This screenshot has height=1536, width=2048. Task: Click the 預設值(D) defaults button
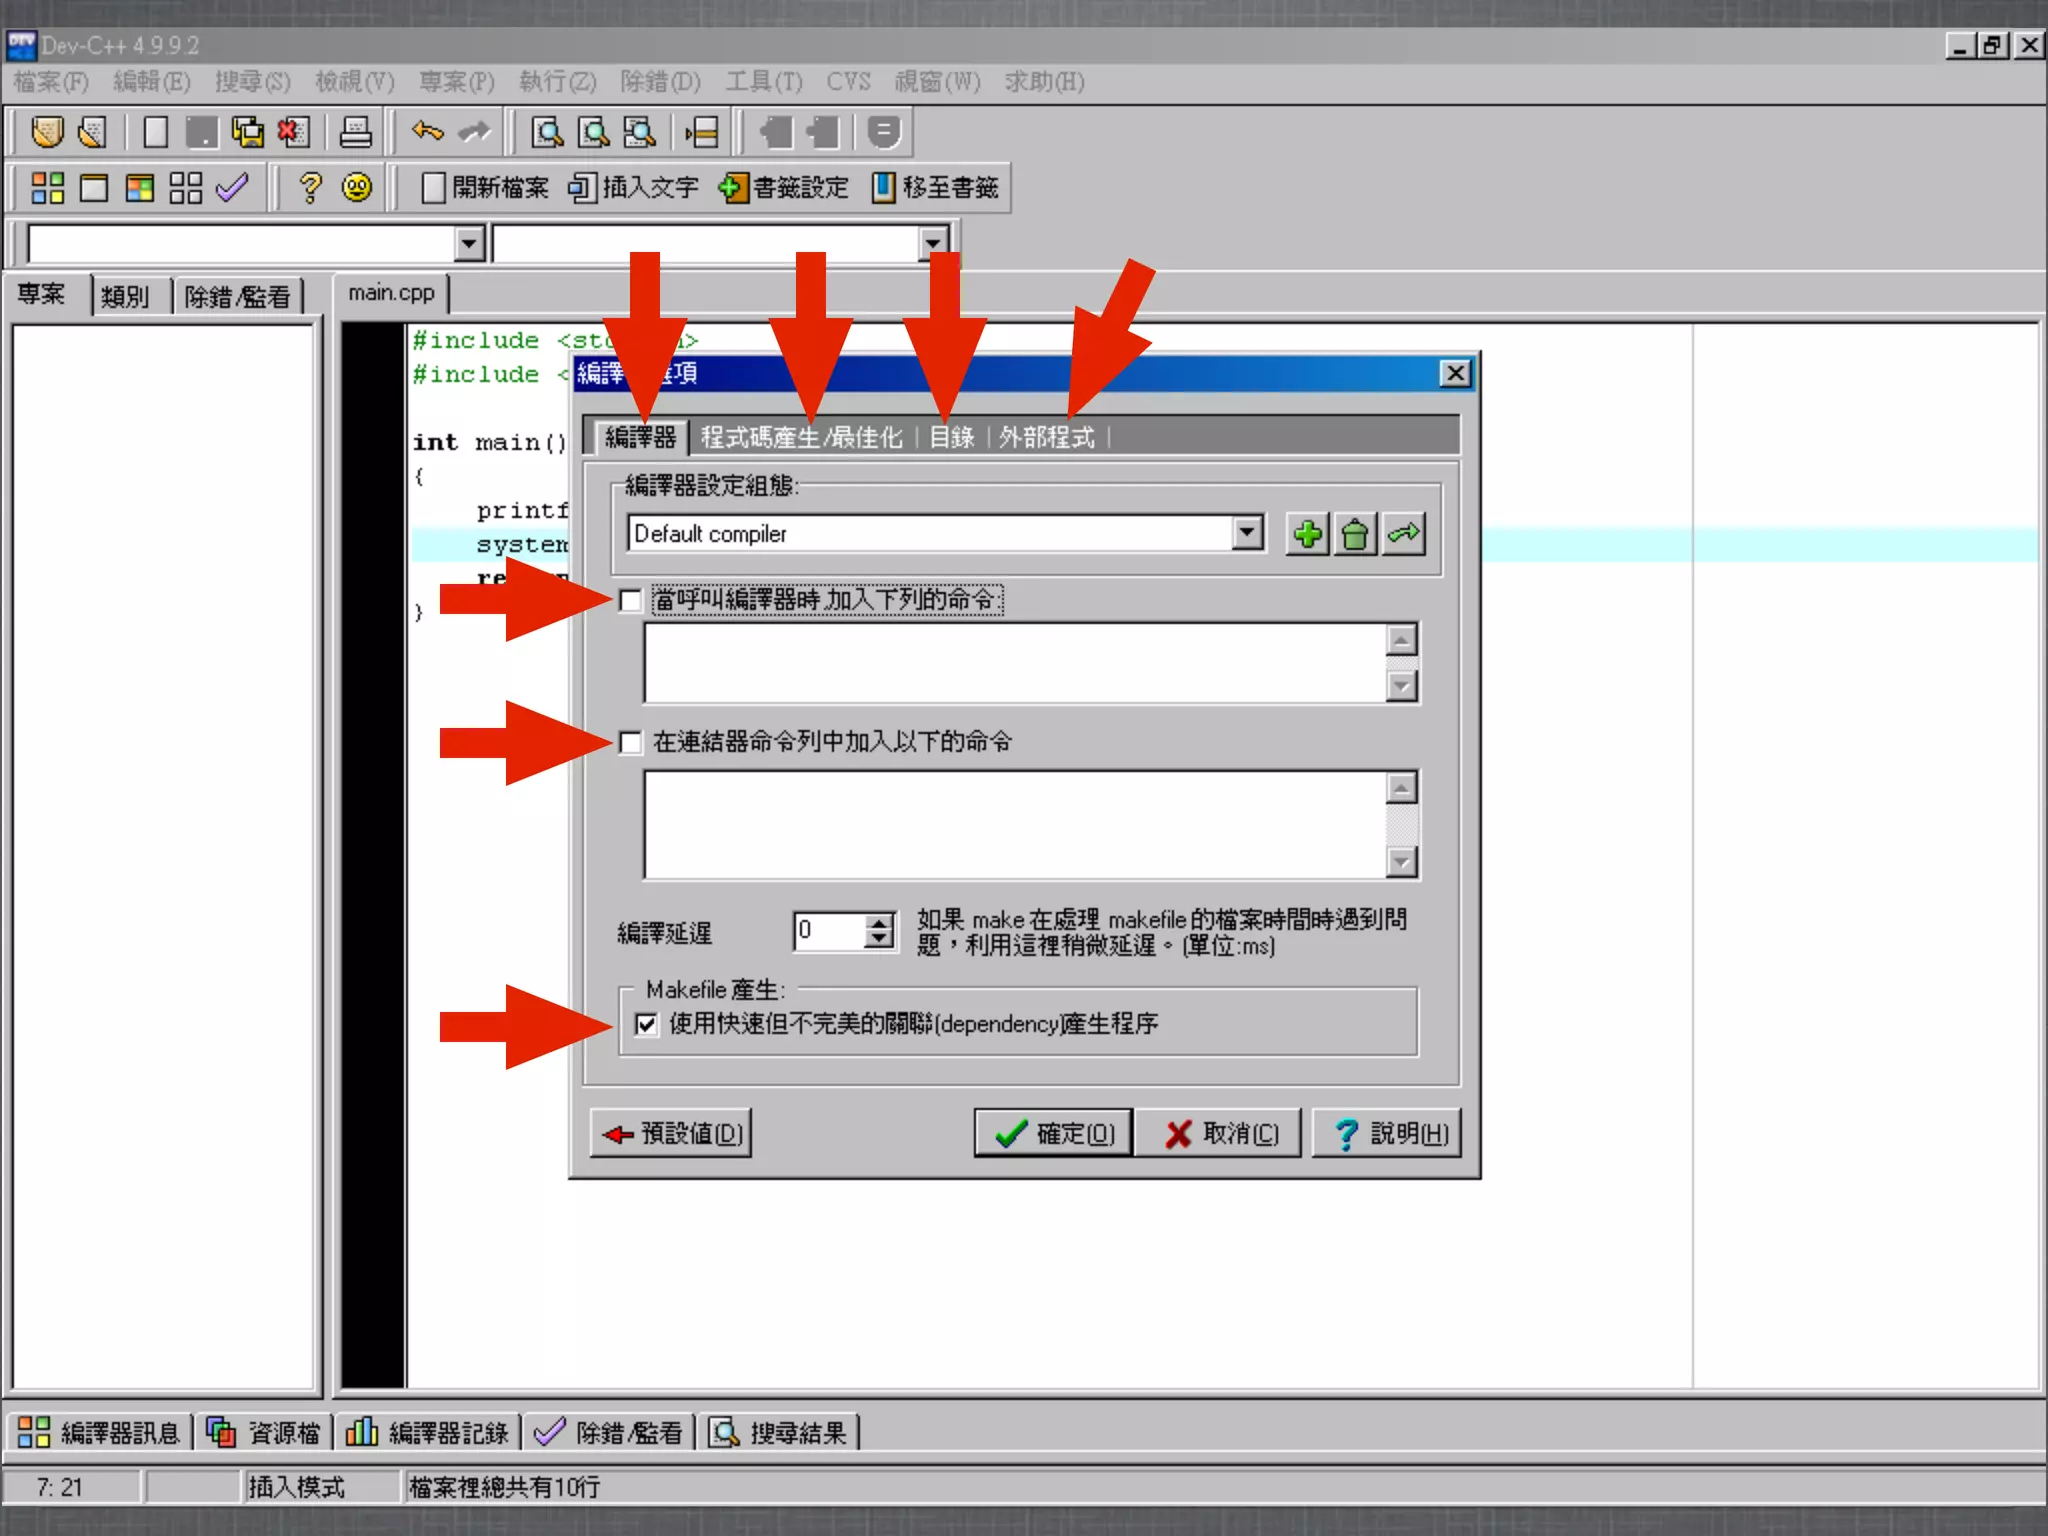point(671,1133)
